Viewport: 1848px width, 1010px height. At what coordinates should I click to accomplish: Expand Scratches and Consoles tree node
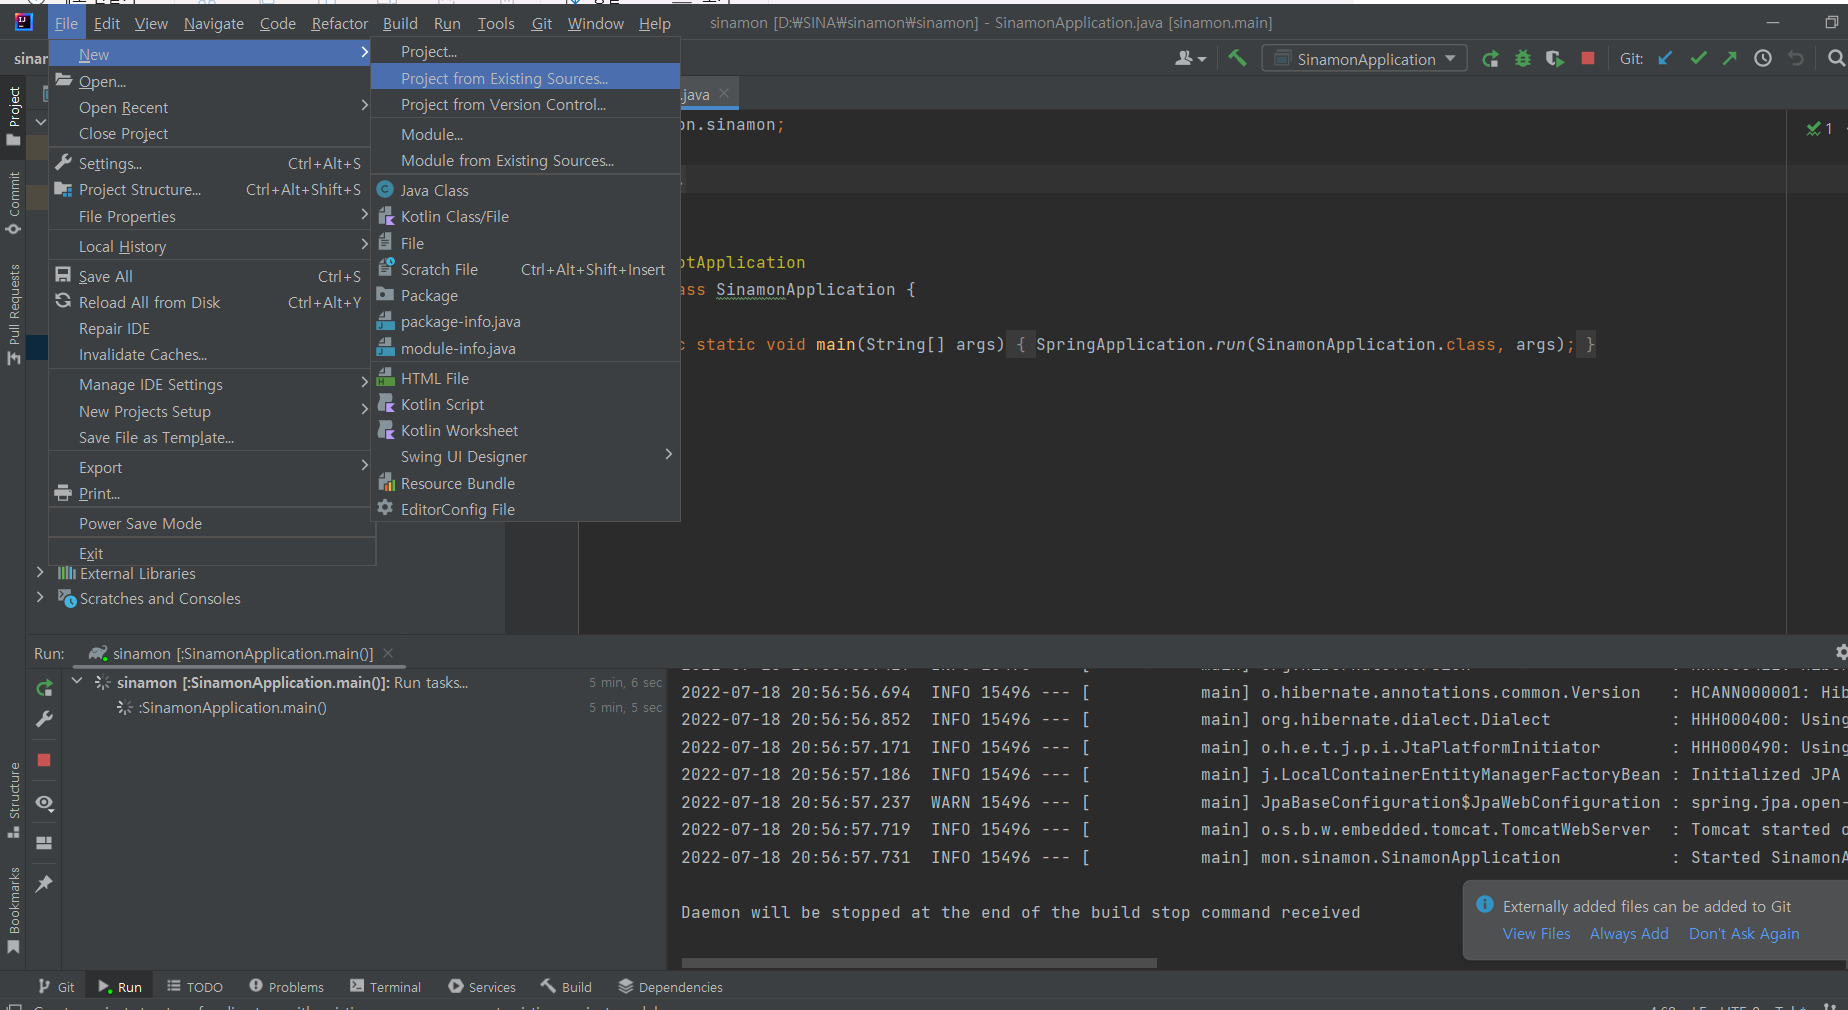(40, 598)
